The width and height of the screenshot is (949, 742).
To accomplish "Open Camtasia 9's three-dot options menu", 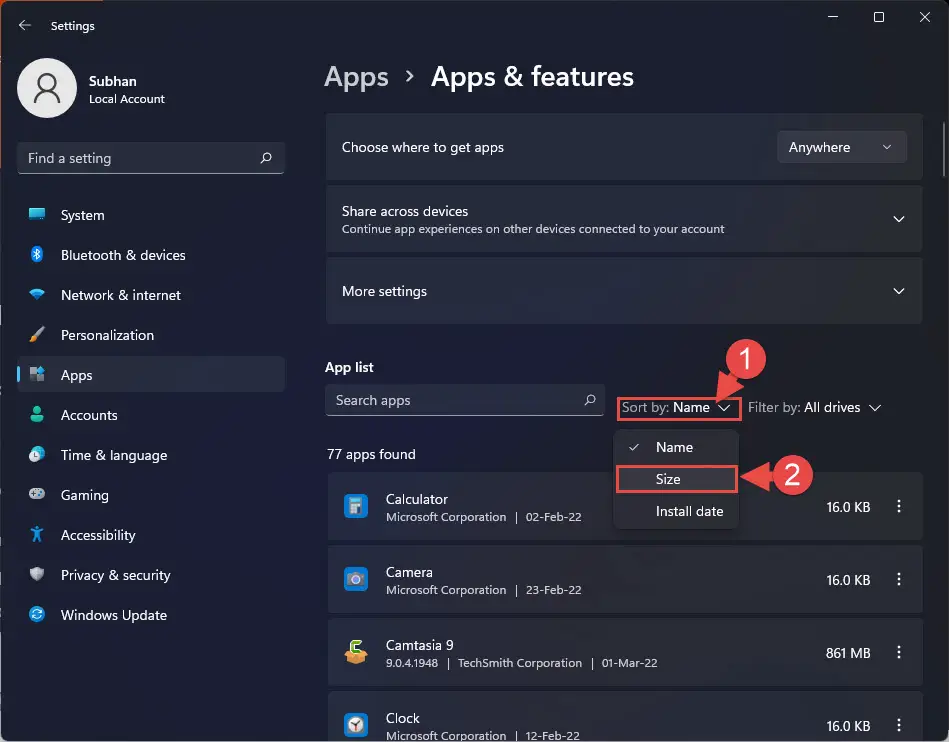I will [899, 652].
